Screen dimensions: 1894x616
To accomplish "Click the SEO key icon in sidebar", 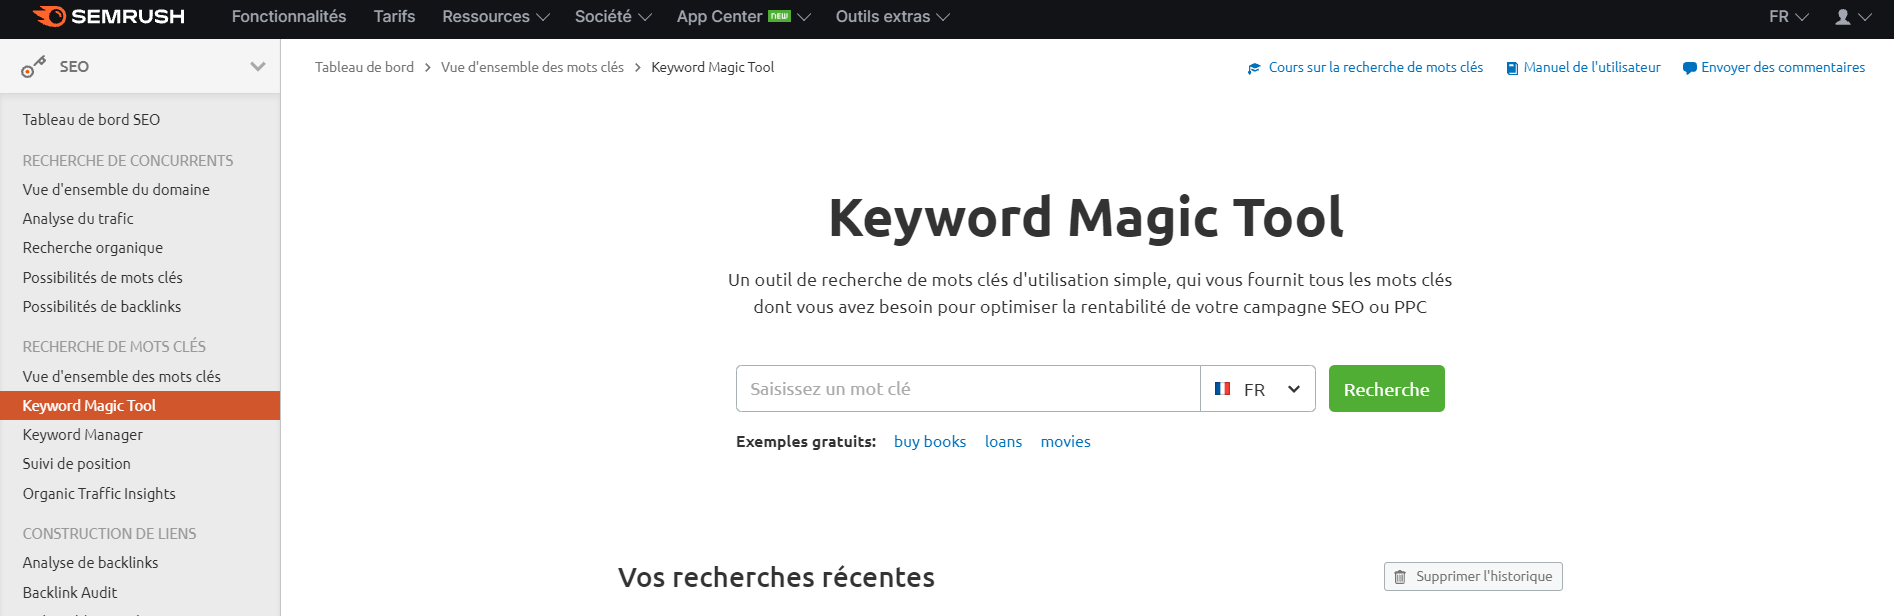I will pyautogui.click(x=33, y=67).
